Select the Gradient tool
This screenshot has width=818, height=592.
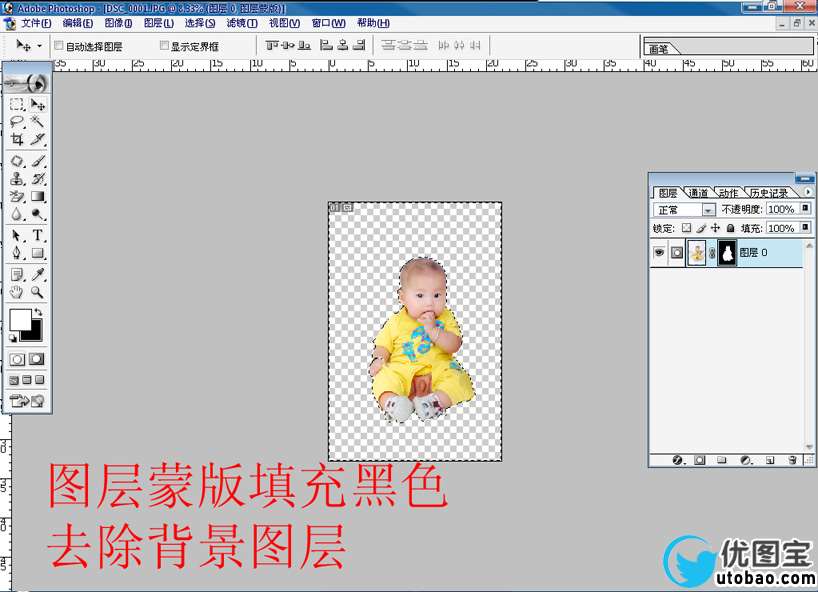coord(37,197)
